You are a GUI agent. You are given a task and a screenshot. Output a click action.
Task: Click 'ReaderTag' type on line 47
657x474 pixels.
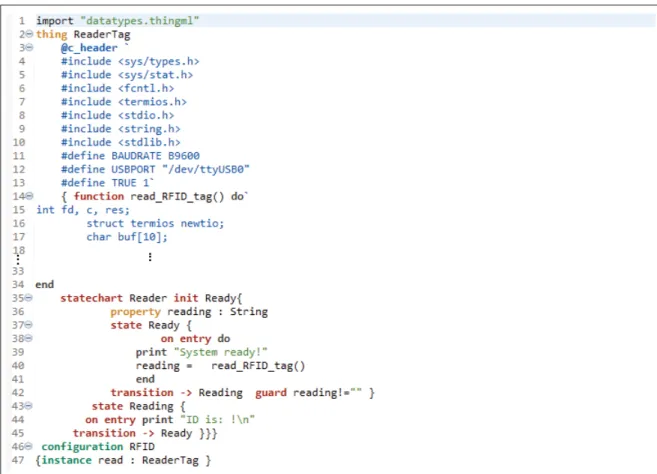170,460
